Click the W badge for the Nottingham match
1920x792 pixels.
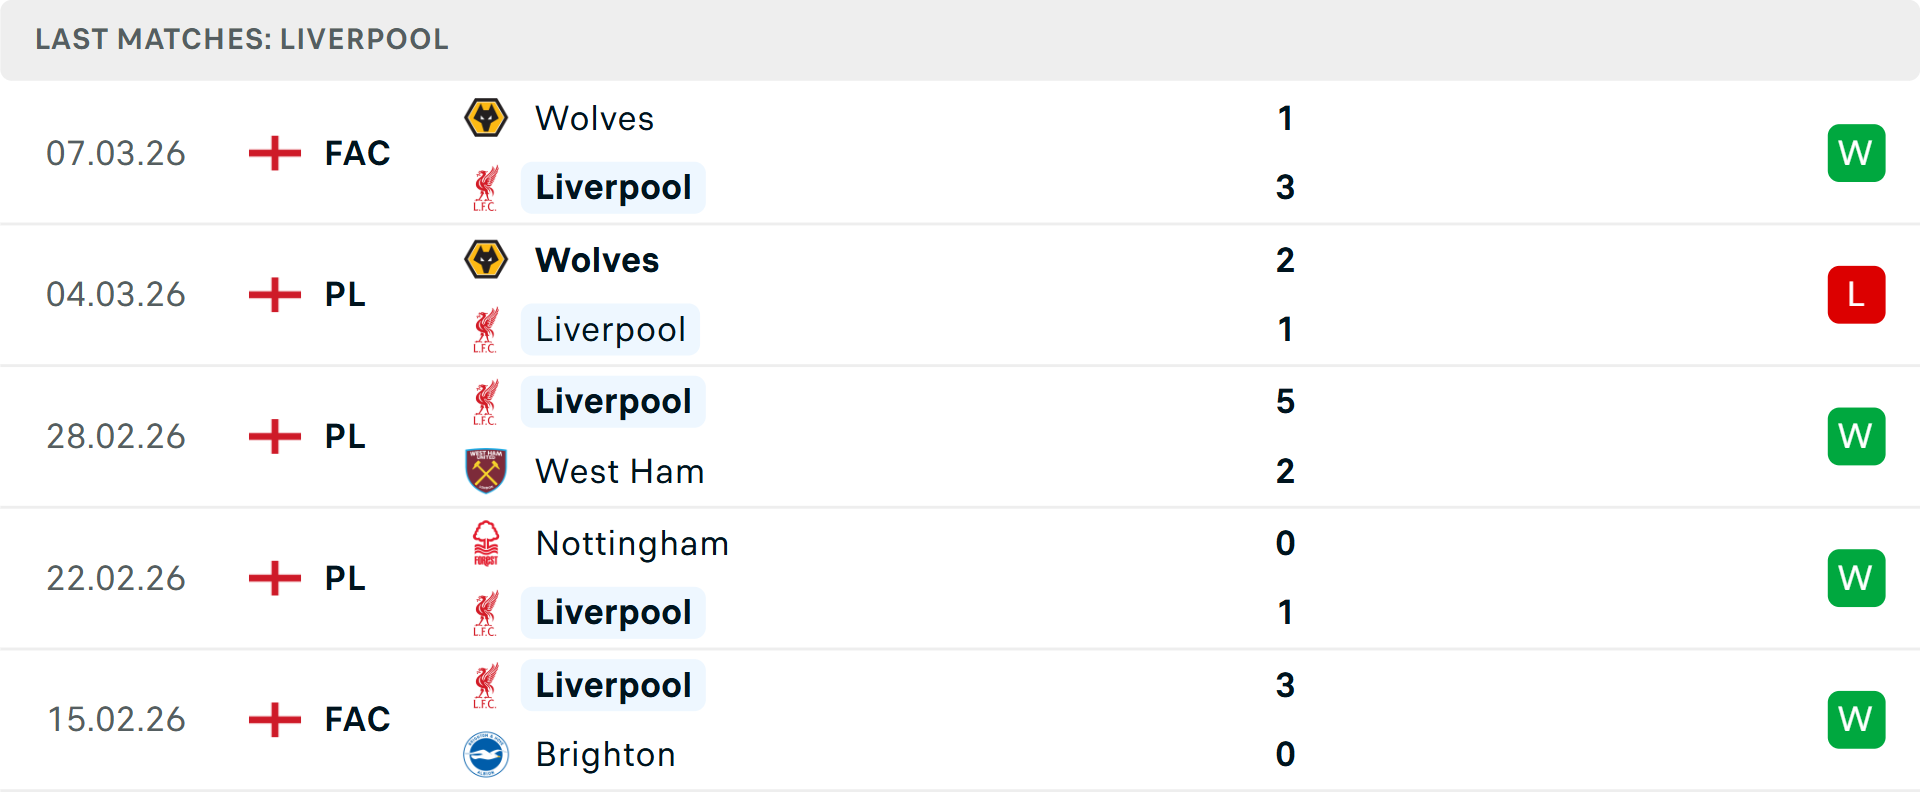point(1856,577)
